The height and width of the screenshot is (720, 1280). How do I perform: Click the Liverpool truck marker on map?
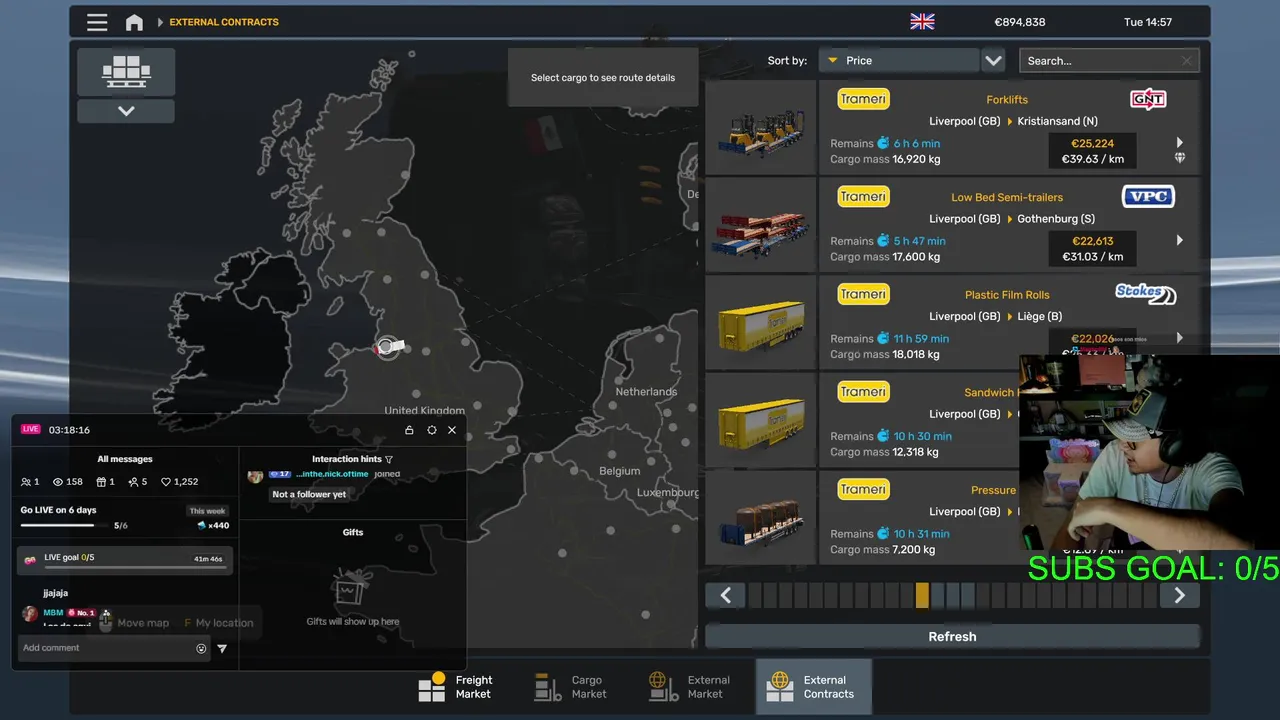388,347
